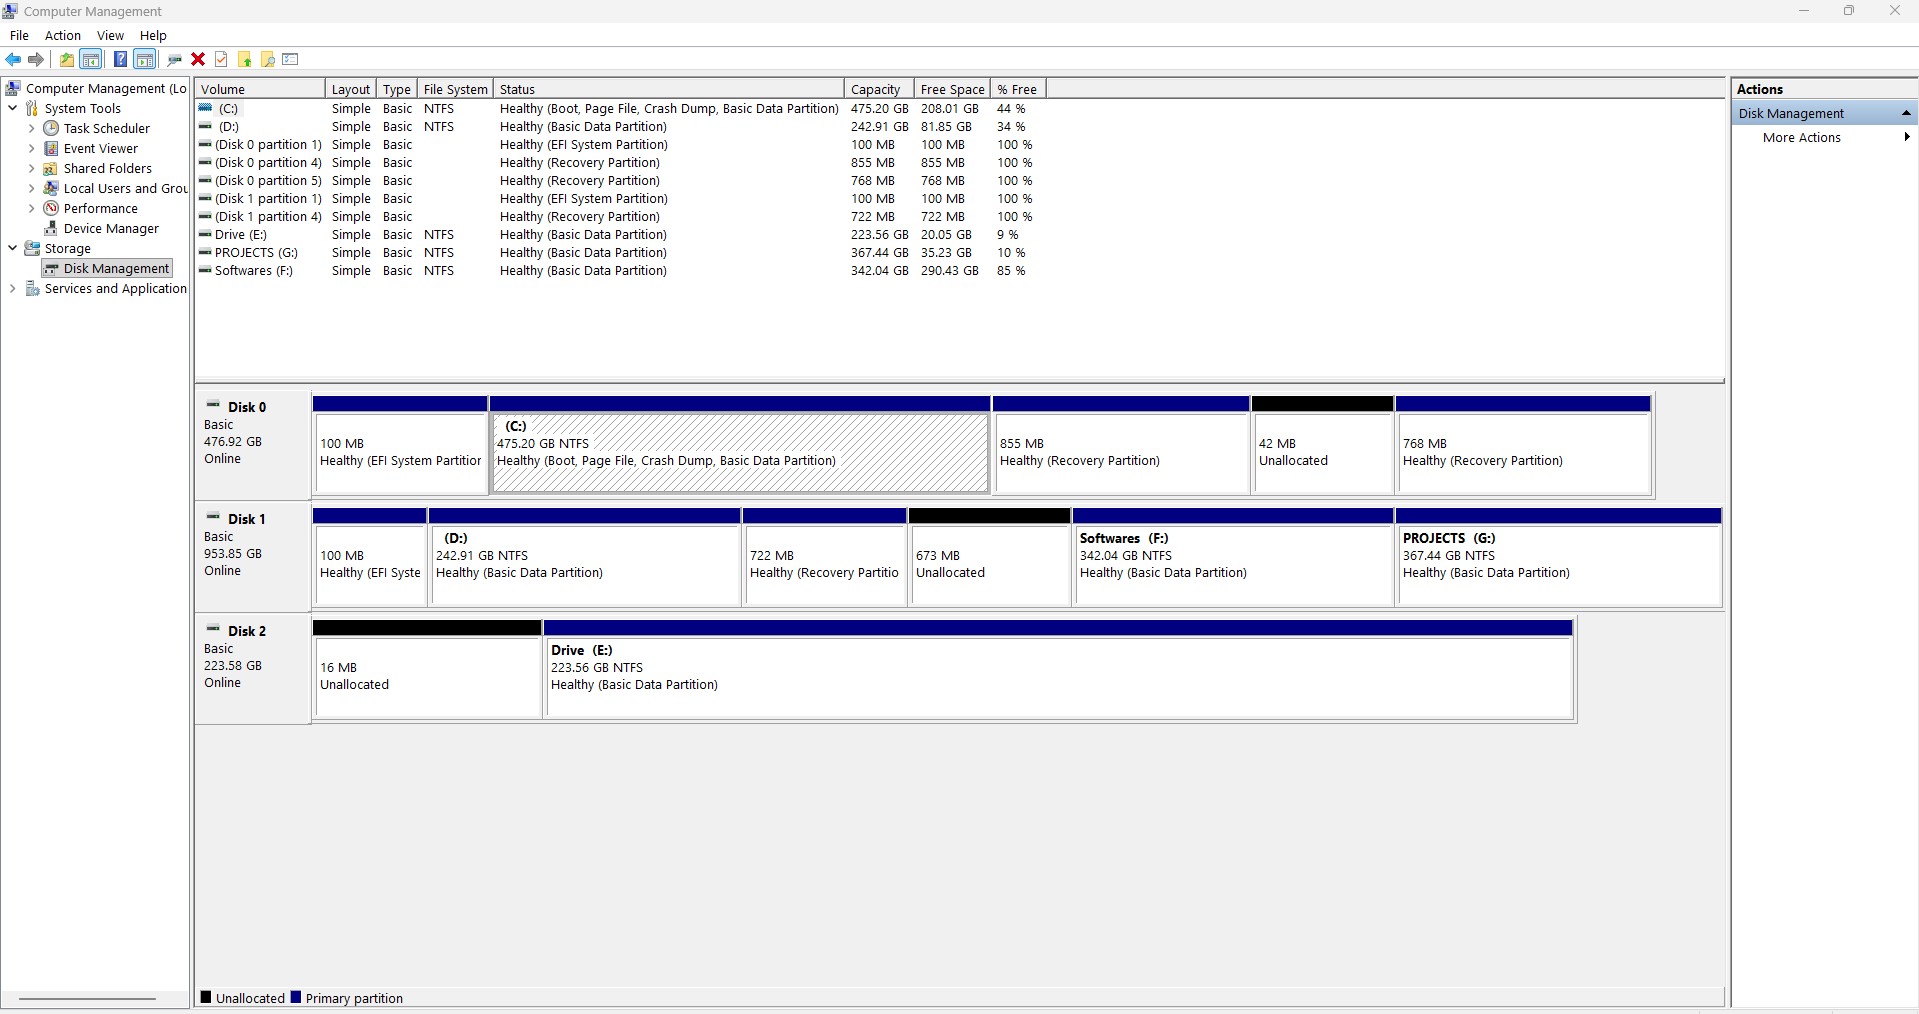Sort by the Capacity column header
Viewport: 1919px width, 1014px height.
[879, 89]
